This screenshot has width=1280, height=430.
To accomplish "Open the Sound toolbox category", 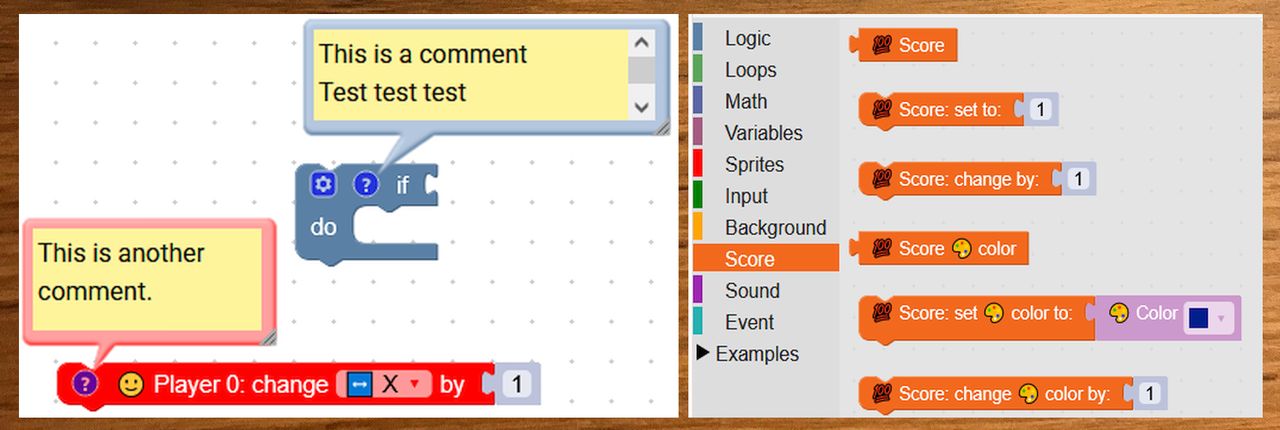I will pyautogui.click(x=752, y=290).
